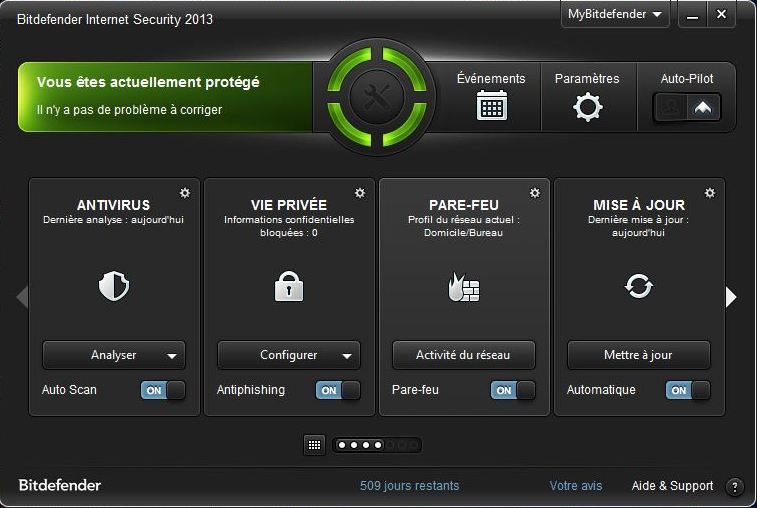Click the central wrench tools button
757x508 pixels.
point(377,97)
